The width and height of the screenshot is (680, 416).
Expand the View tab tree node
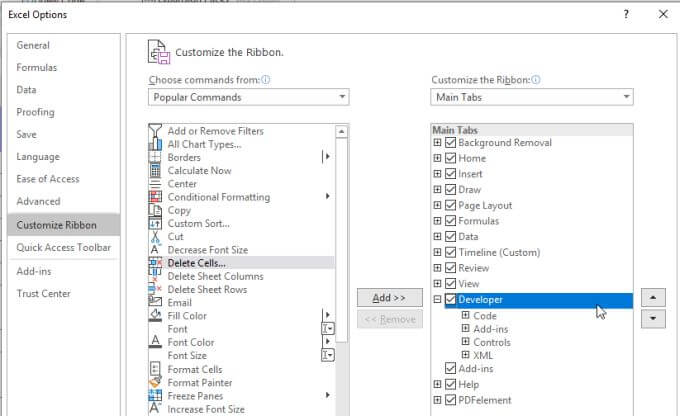coord(437,283)
